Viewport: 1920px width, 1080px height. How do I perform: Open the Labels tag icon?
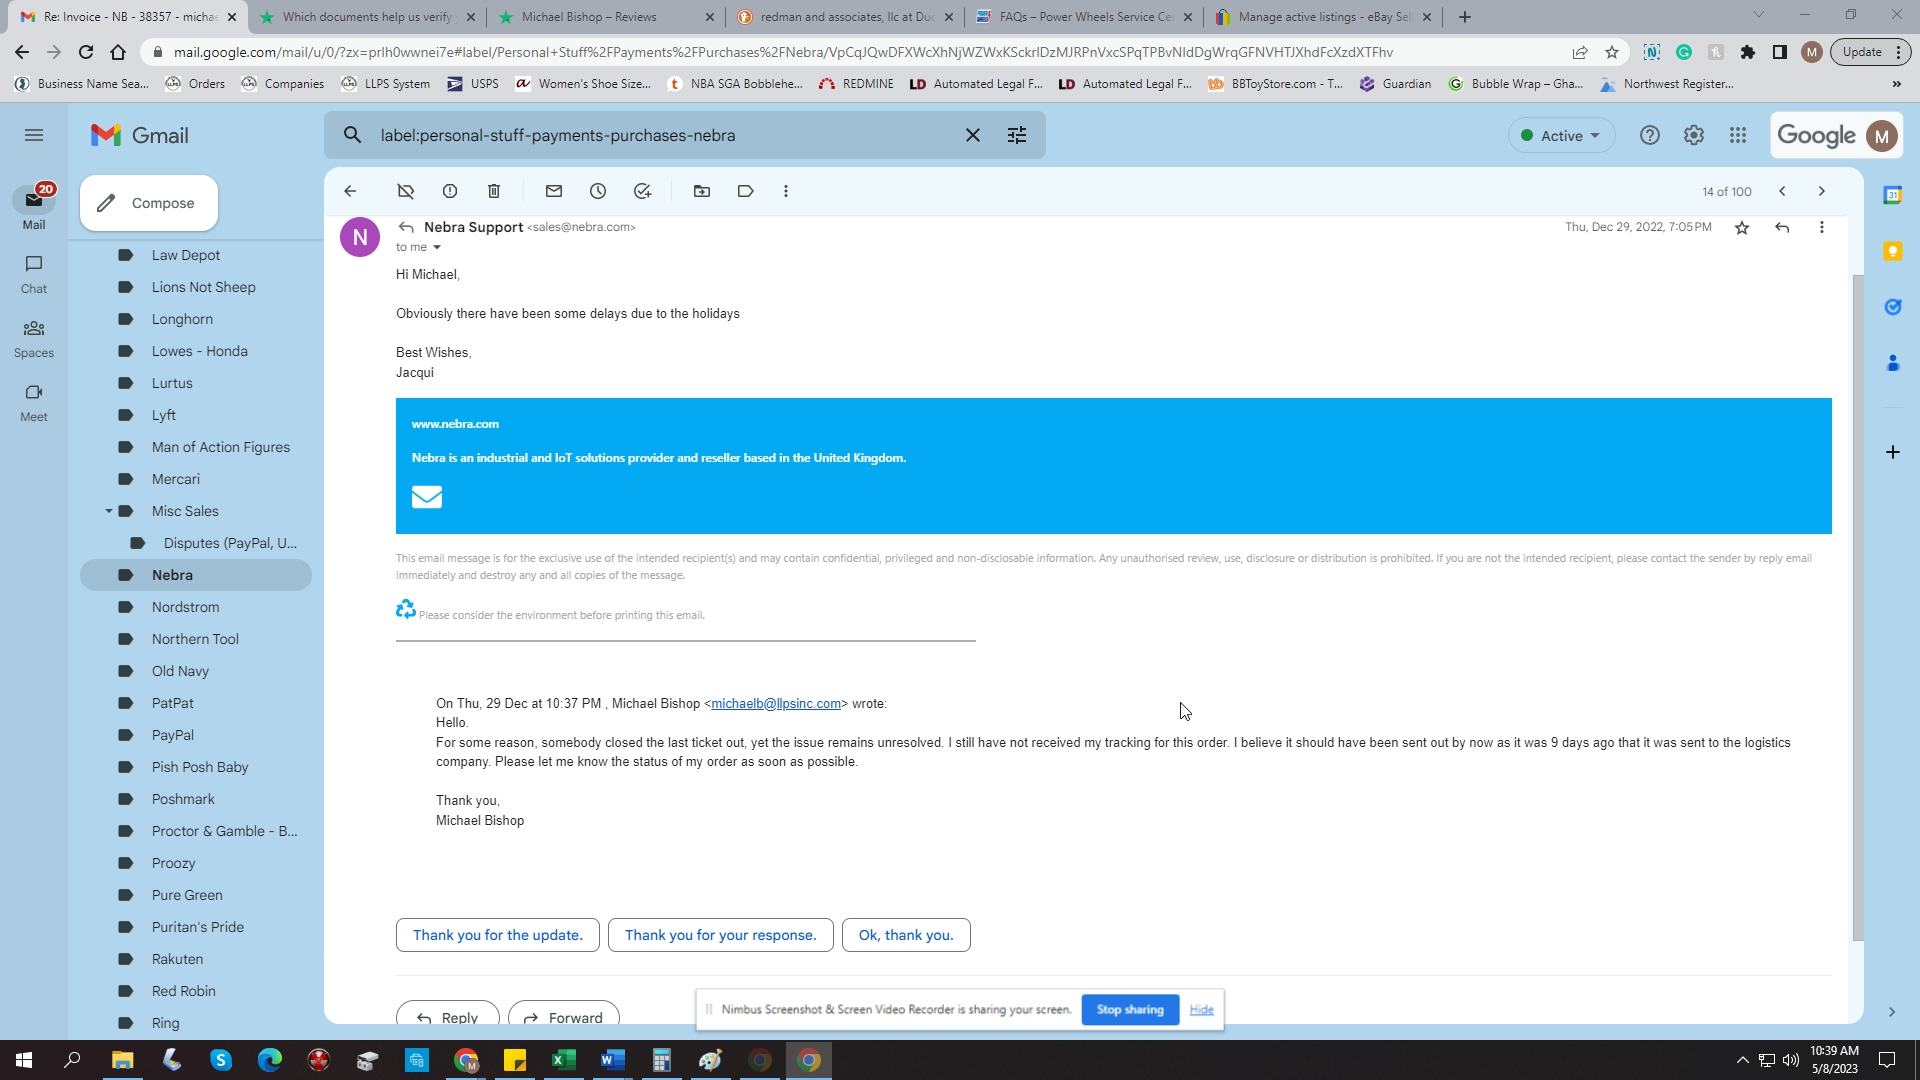(x=746, y=191)
